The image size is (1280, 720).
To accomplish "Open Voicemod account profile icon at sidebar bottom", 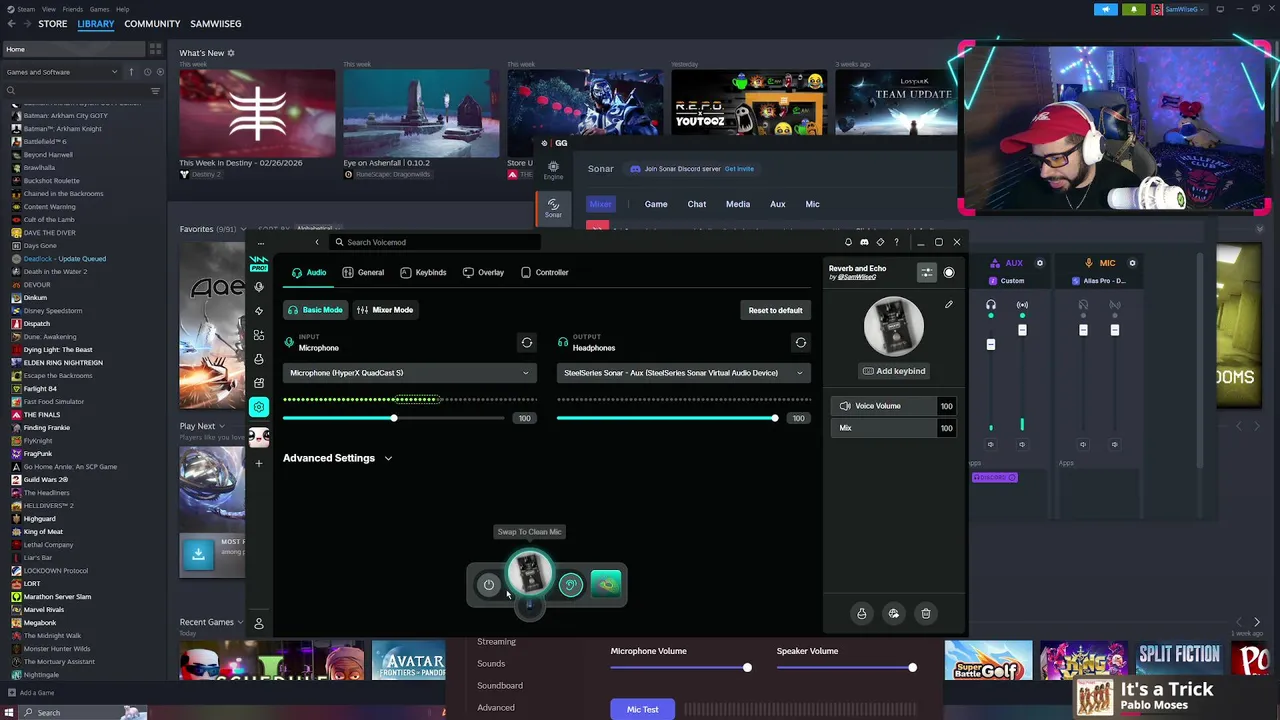I will 259,624.
